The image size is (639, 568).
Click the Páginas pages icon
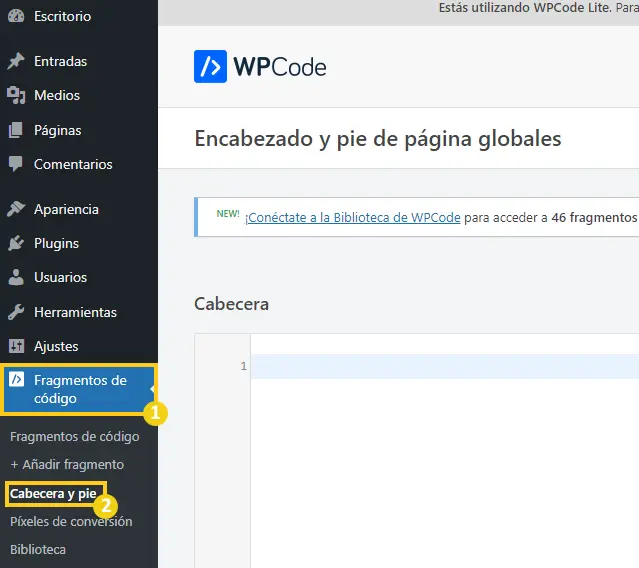tap(16, 130)
